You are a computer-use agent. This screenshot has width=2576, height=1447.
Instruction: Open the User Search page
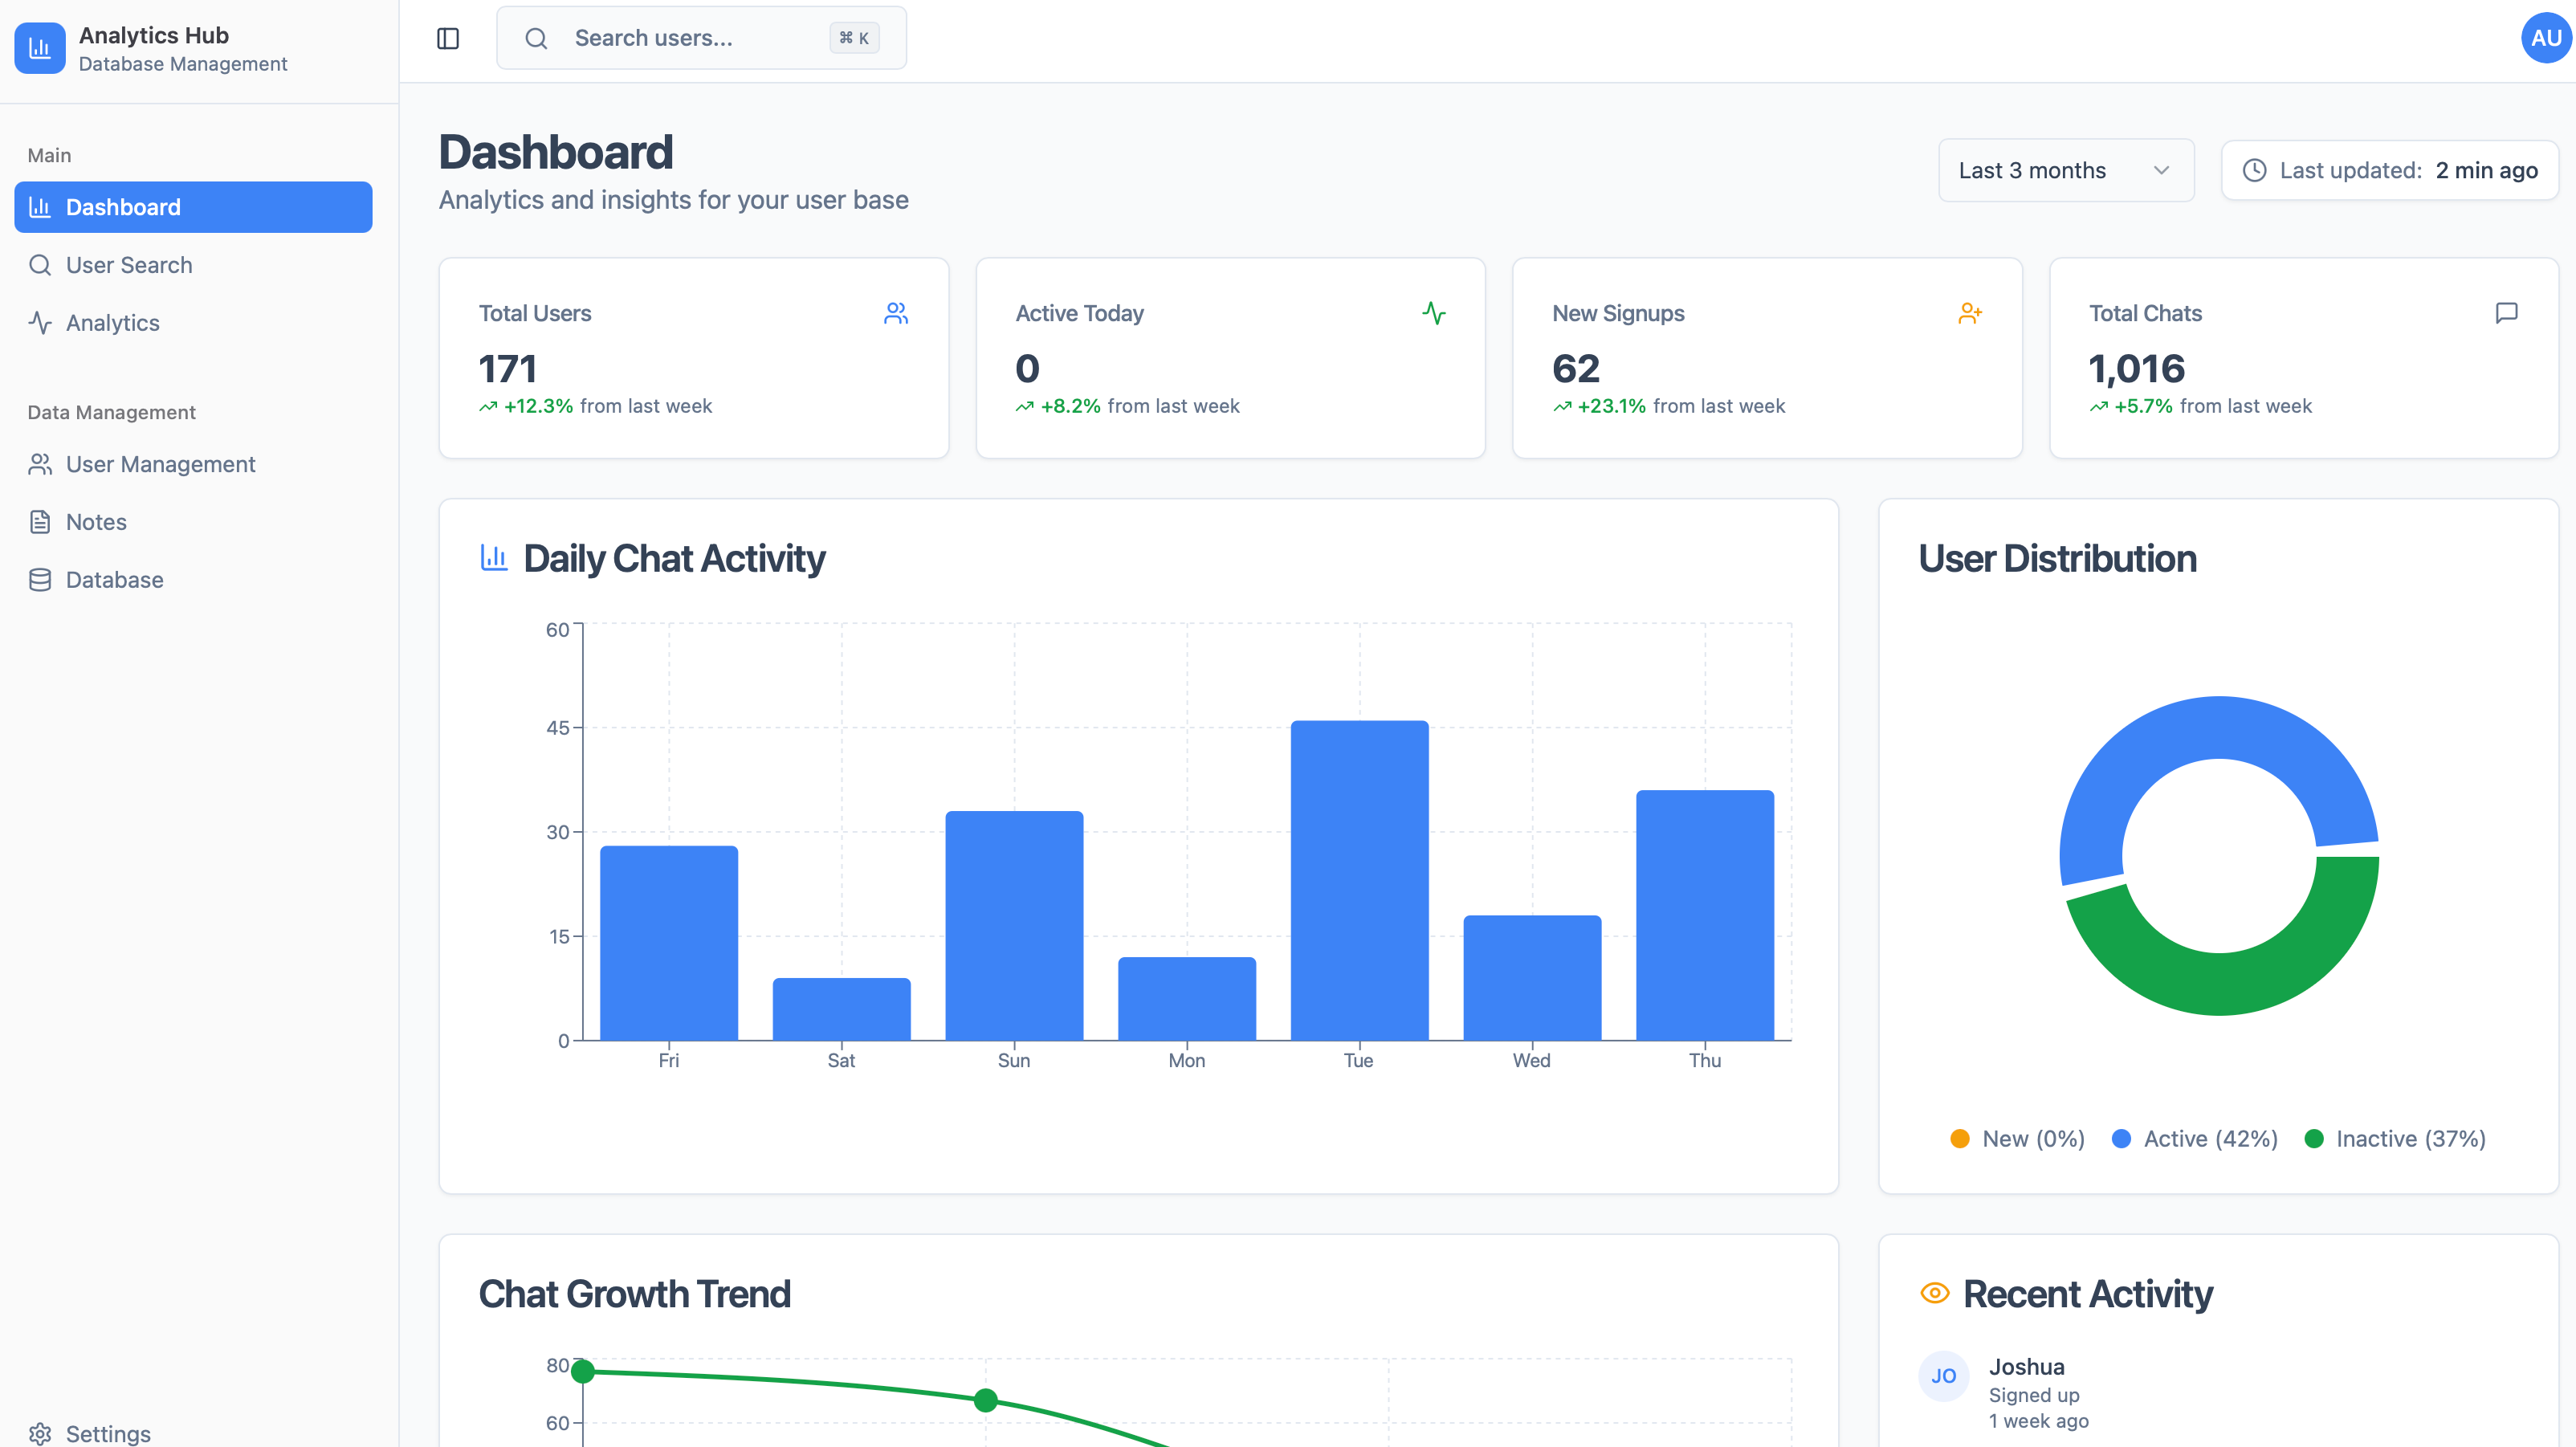click(129, 265)
